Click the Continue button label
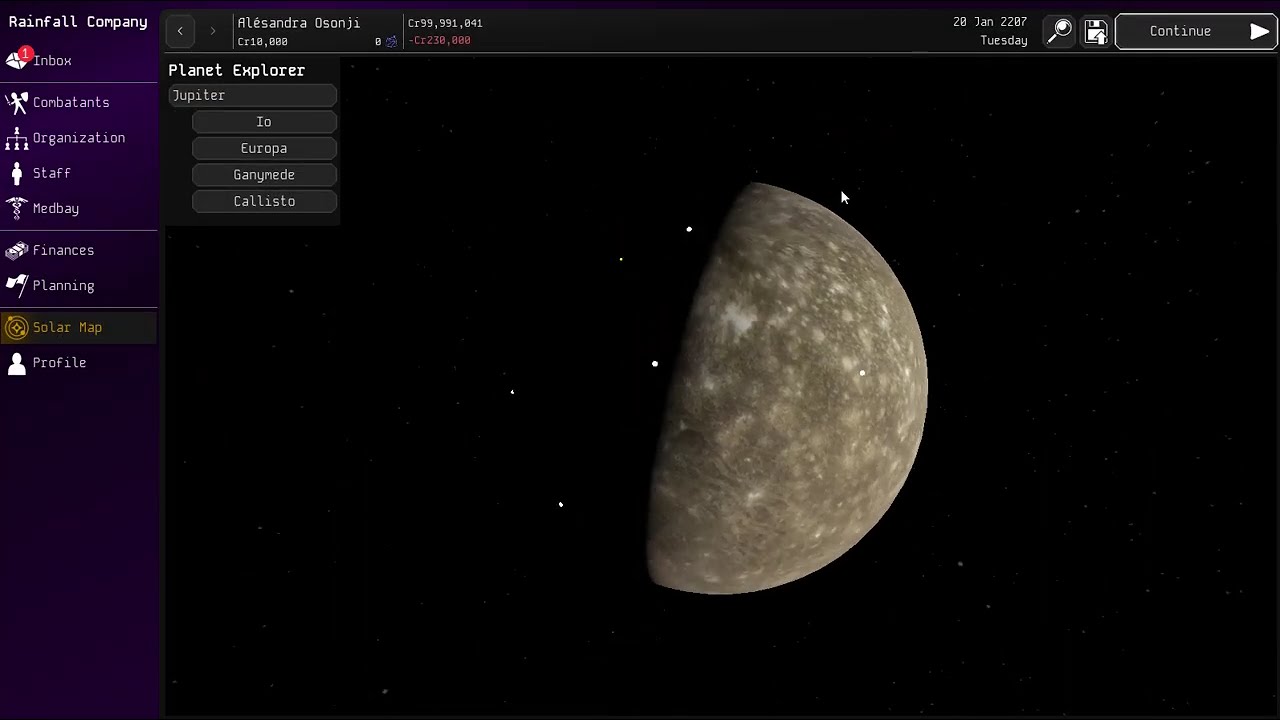 tap(1180, 31)
